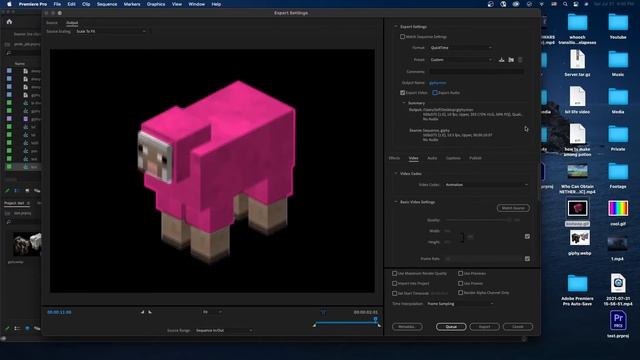Image resolution: width=640 pixels, height=360 pixels.
Task: Open the Graphics menu
Action: pos(156,4)
